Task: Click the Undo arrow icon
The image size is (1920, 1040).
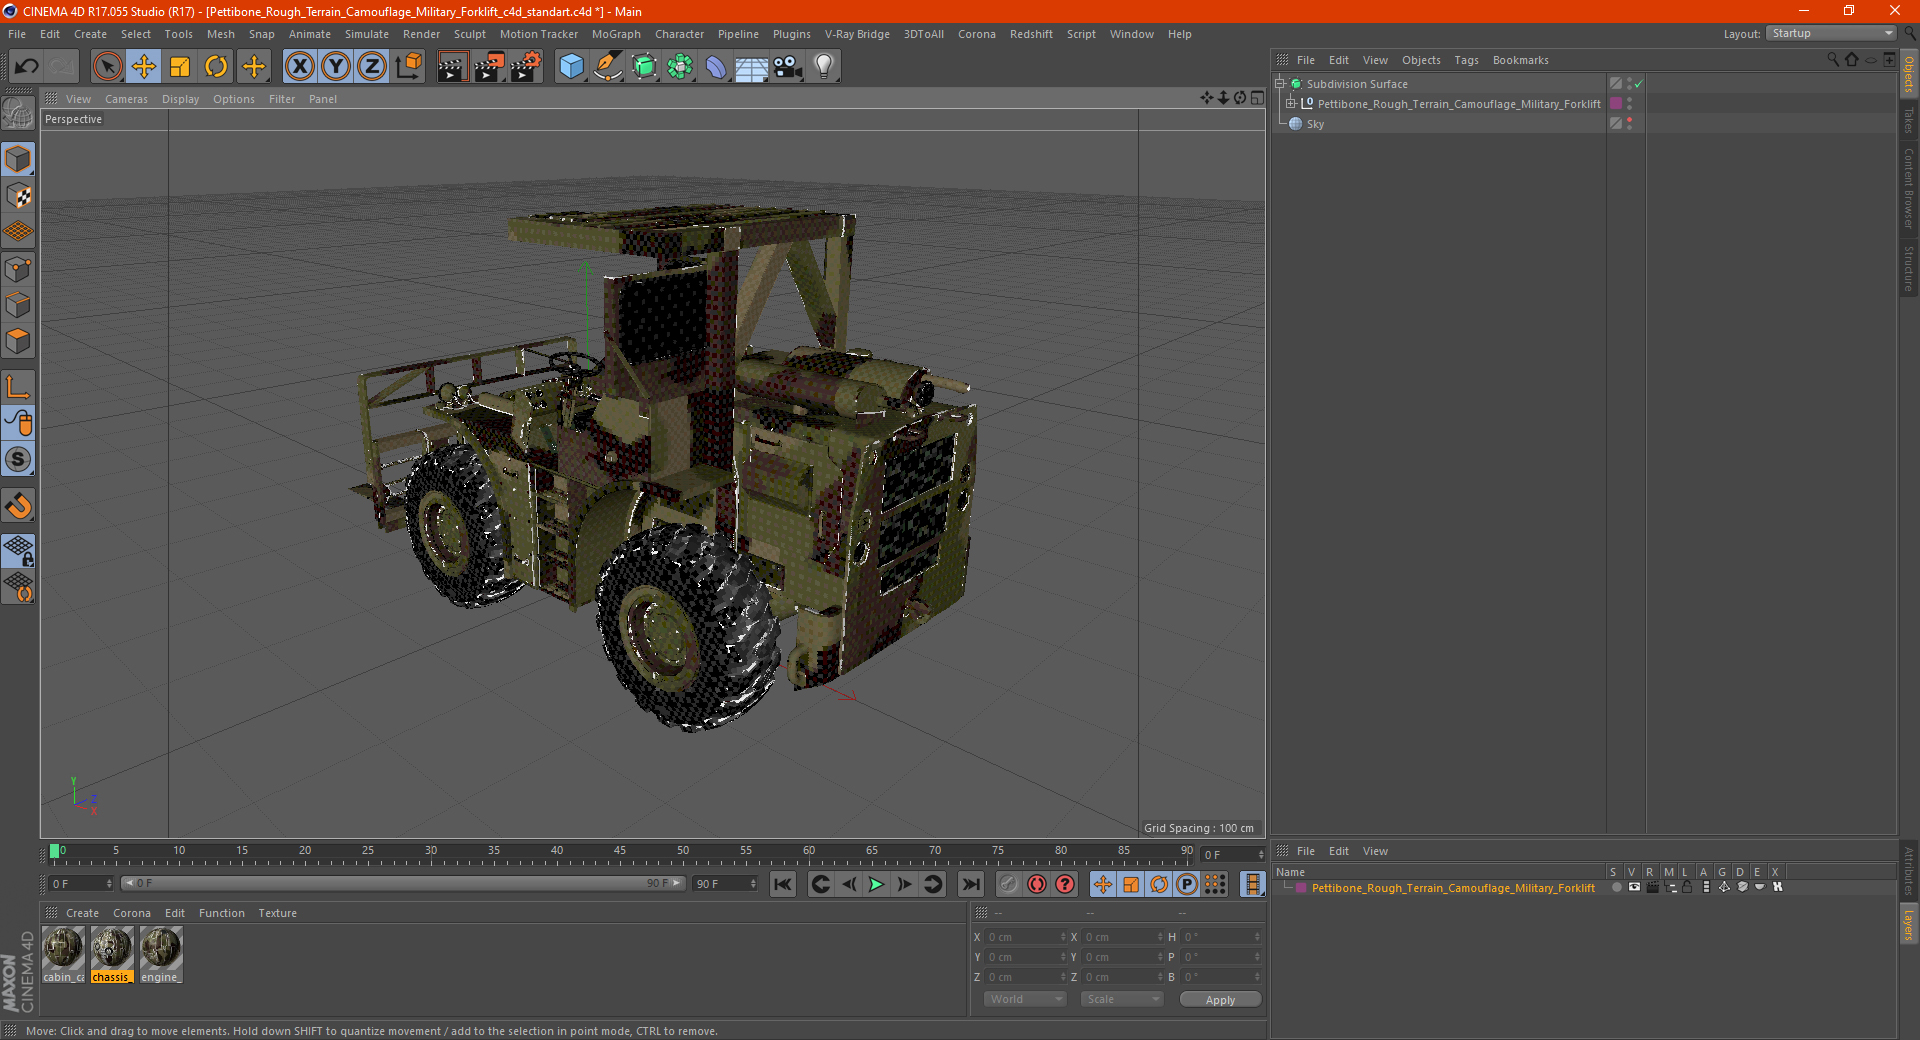Action: [27, 67]
